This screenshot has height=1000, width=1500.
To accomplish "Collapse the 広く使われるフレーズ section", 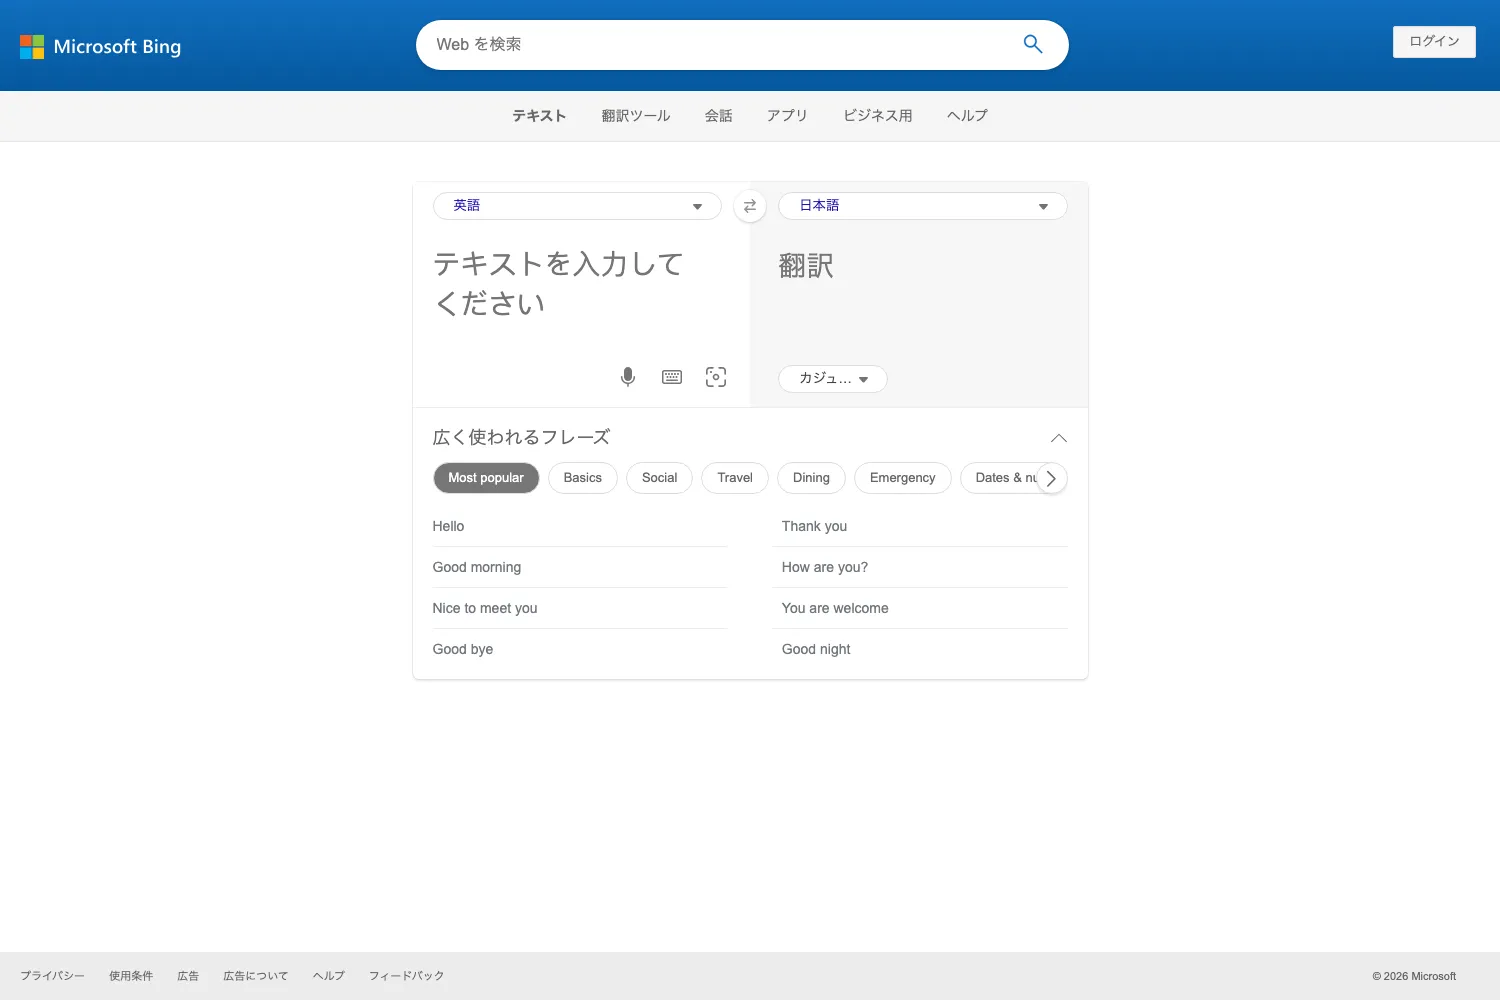I will point(1059,438).
